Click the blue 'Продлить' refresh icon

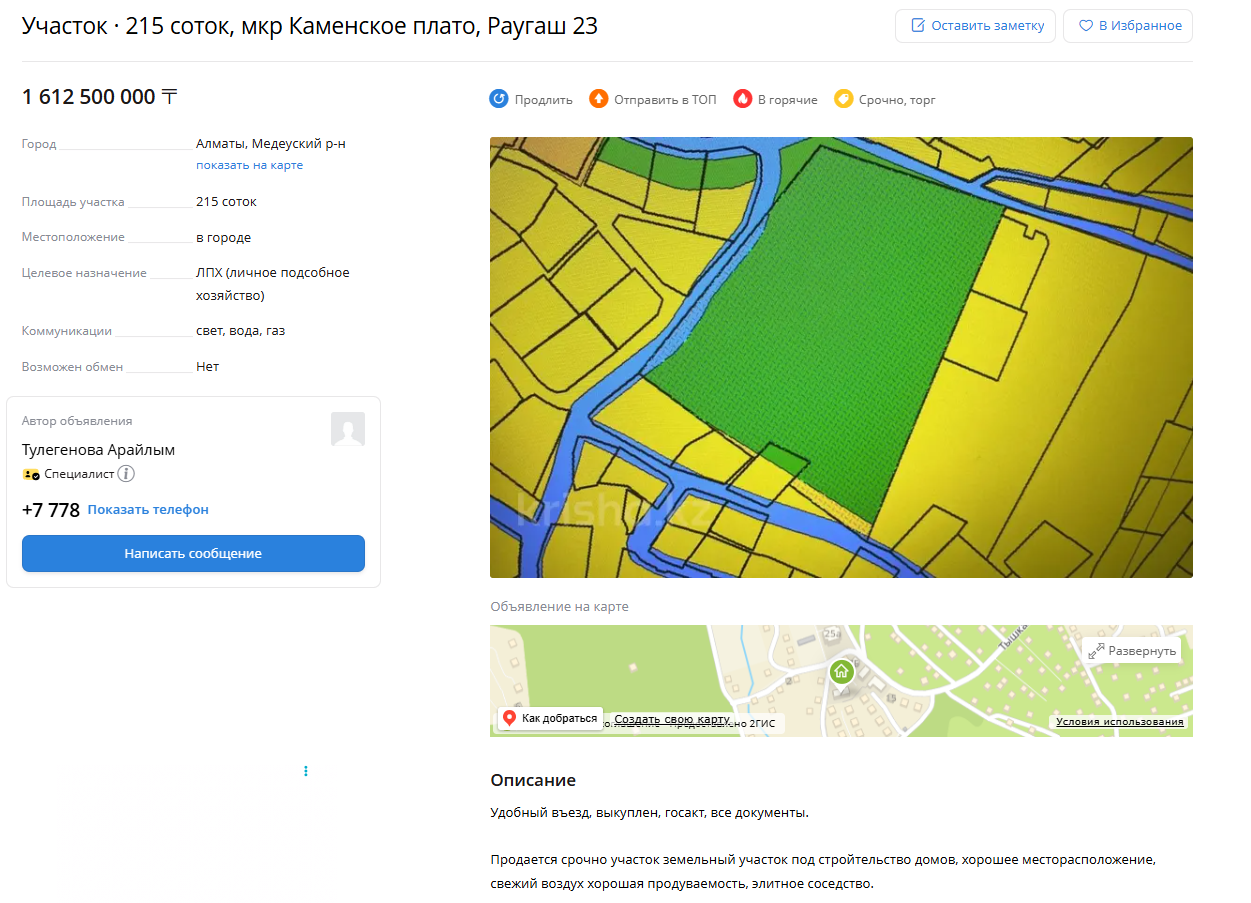click(499, 99)
